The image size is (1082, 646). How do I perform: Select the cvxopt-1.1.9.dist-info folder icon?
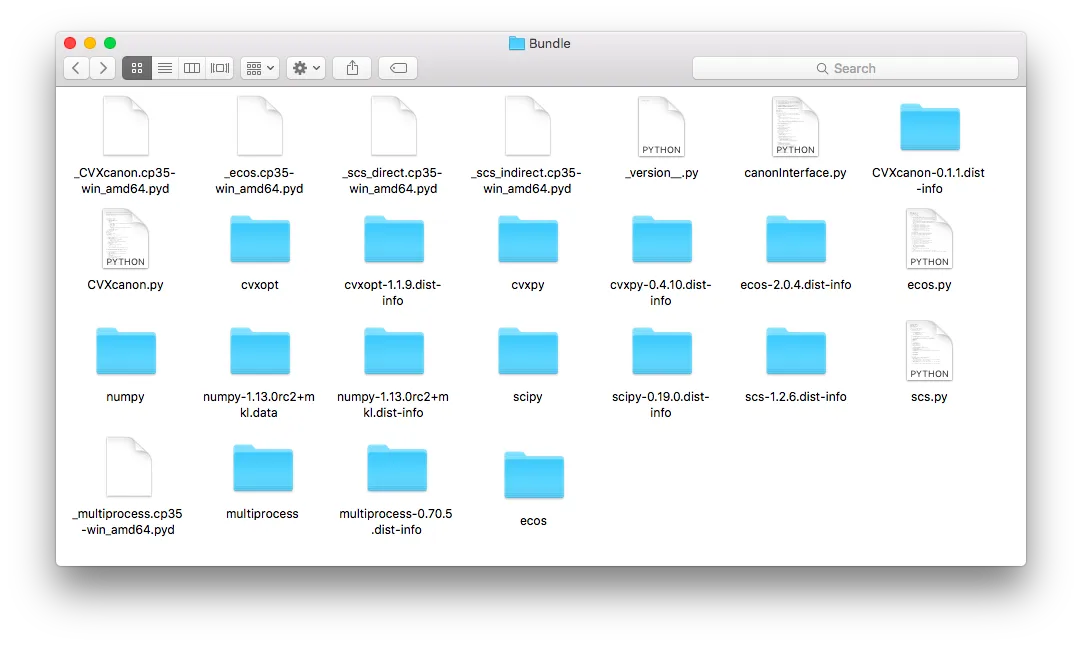tap(393, 239)
